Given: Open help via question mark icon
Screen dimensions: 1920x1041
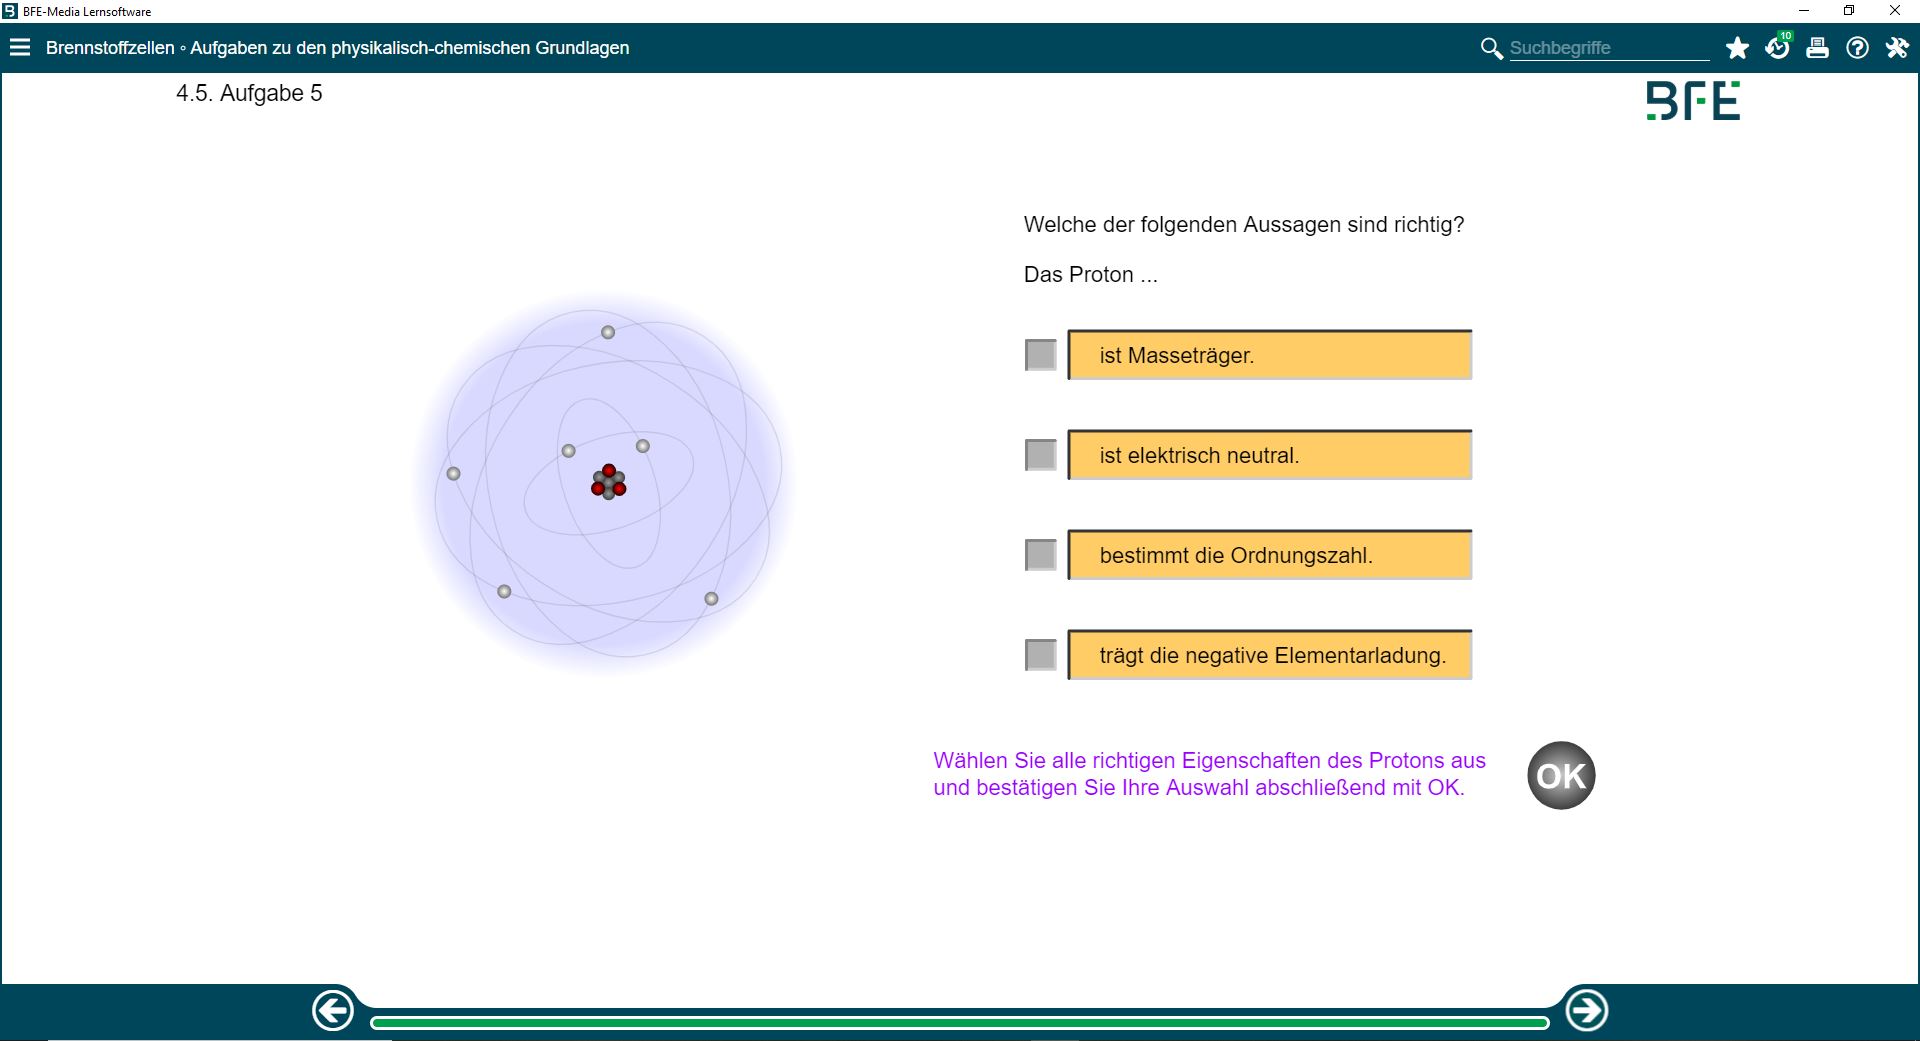Looking at the screenshot, I should click(1857, 48).
